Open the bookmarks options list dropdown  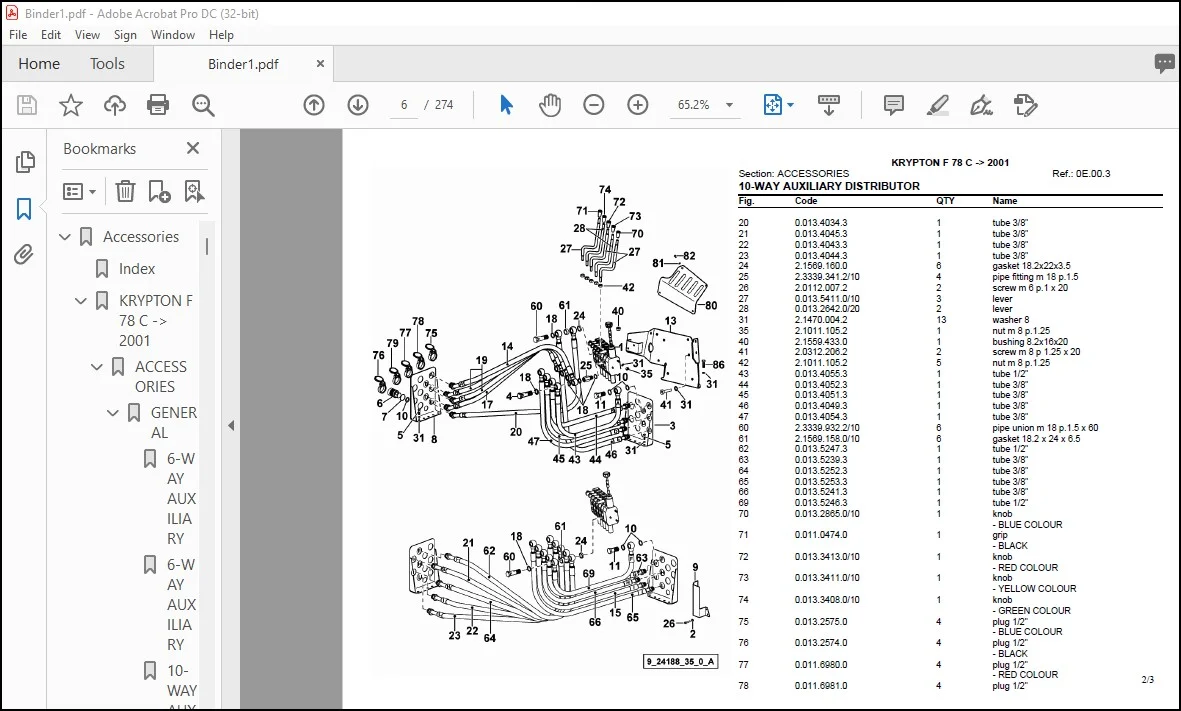point(79,191)
